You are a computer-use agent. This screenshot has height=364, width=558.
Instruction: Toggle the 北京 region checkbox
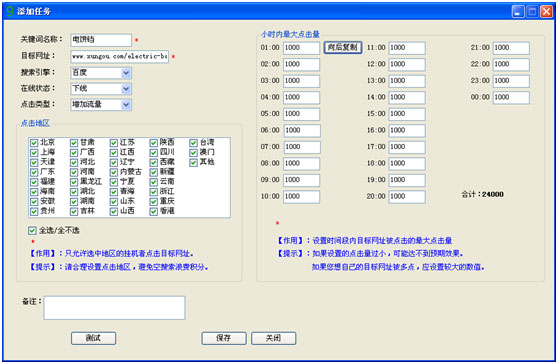pyautogui.click(x=34, y=143)
